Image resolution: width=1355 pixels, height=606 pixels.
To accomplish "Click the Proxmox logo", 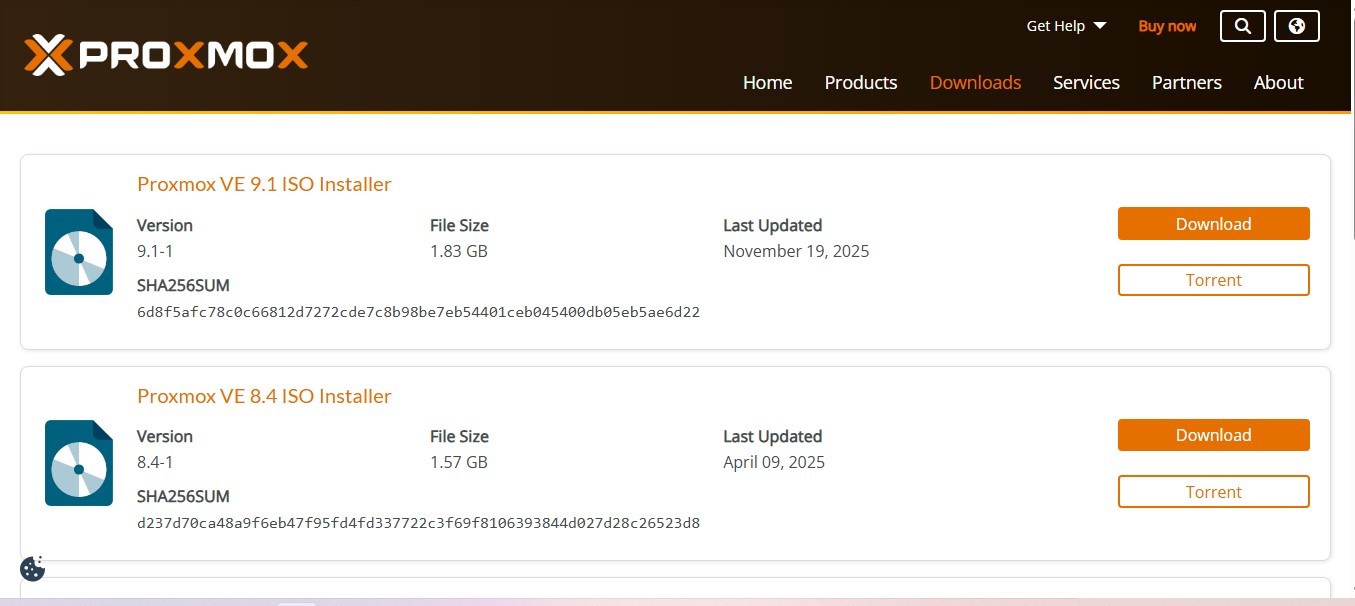I will (166, 55).
